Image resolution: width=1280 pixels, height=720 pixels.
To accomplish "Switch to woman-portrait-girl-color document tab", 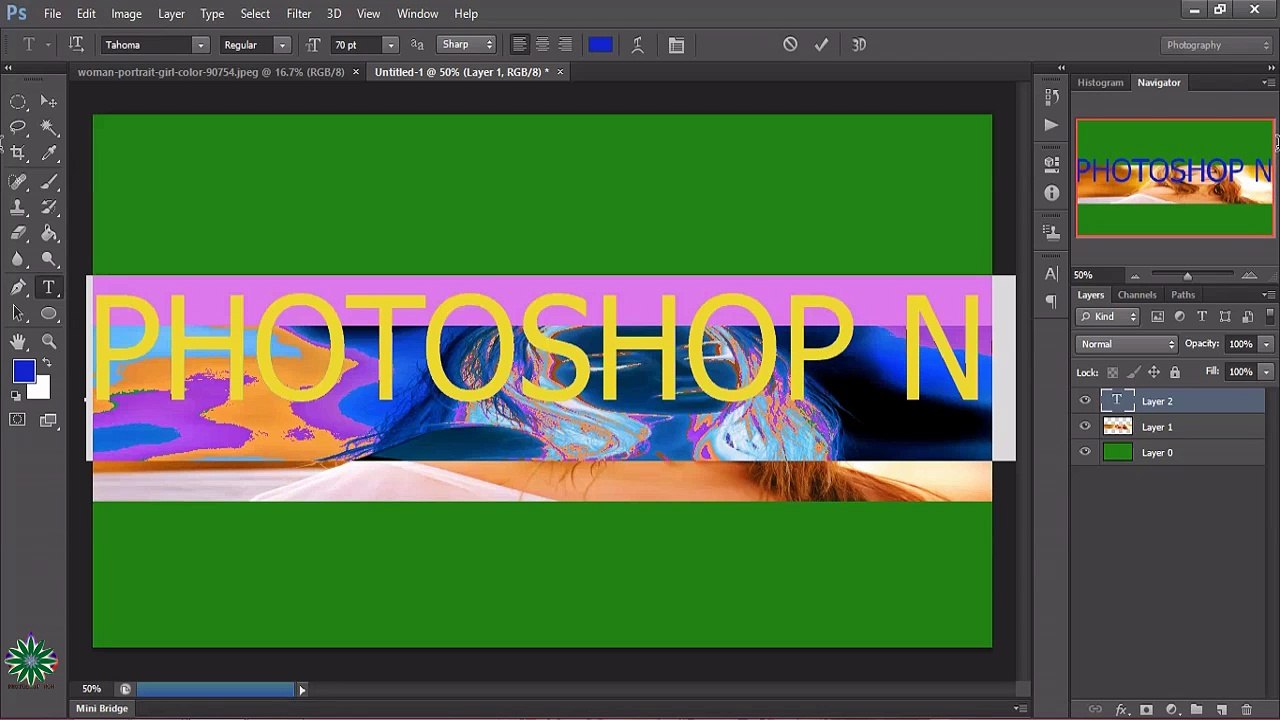I will pyautogui.click(x=211, y=72).
